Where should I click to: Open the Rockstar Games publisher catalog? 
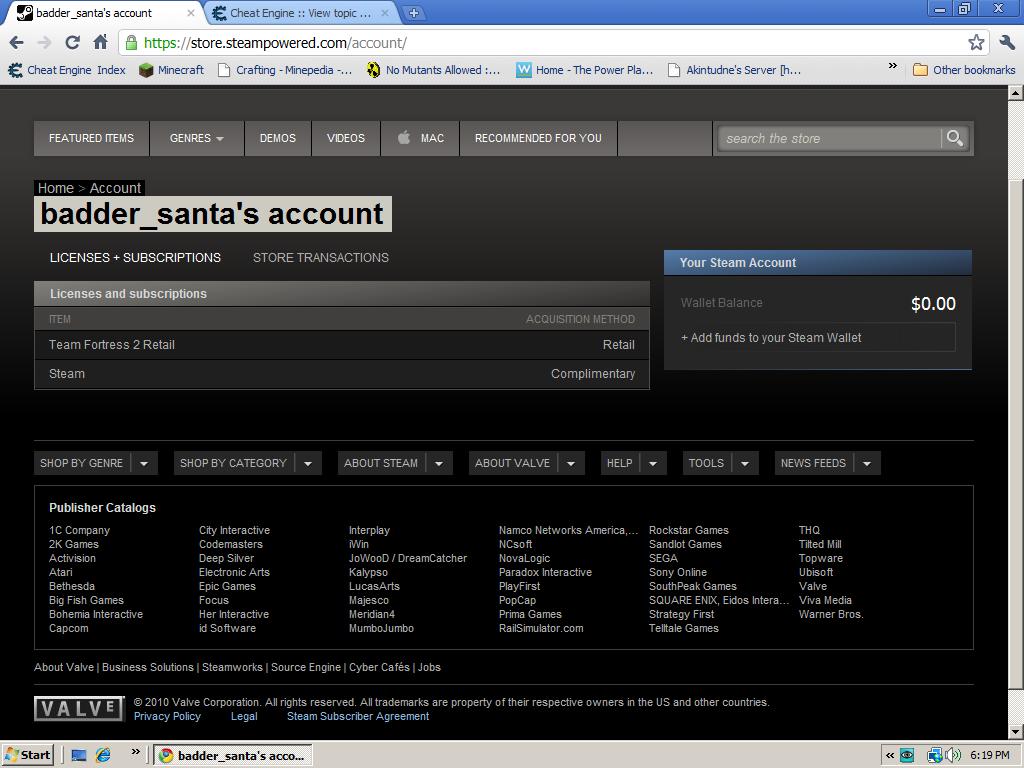[689, 530]
